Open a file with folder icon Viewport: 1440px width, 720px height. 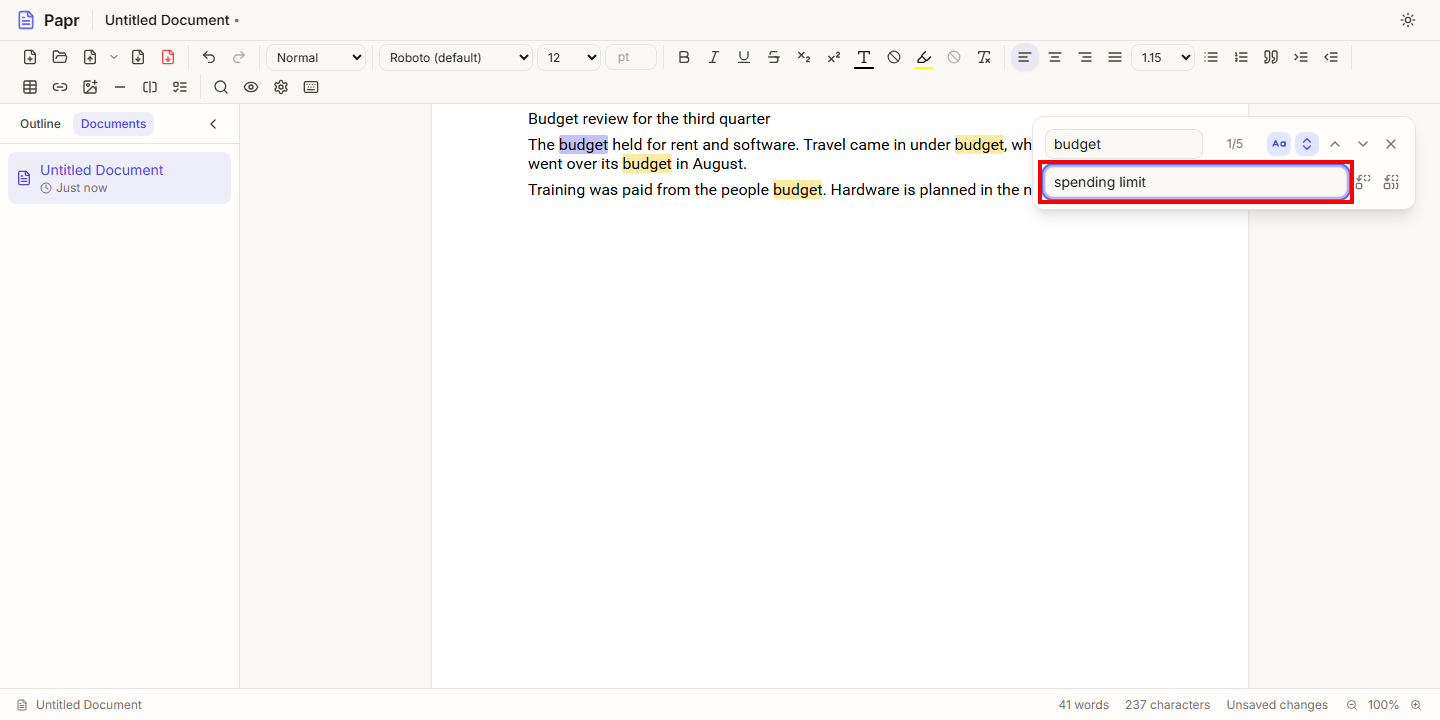(x=60, y=57)
